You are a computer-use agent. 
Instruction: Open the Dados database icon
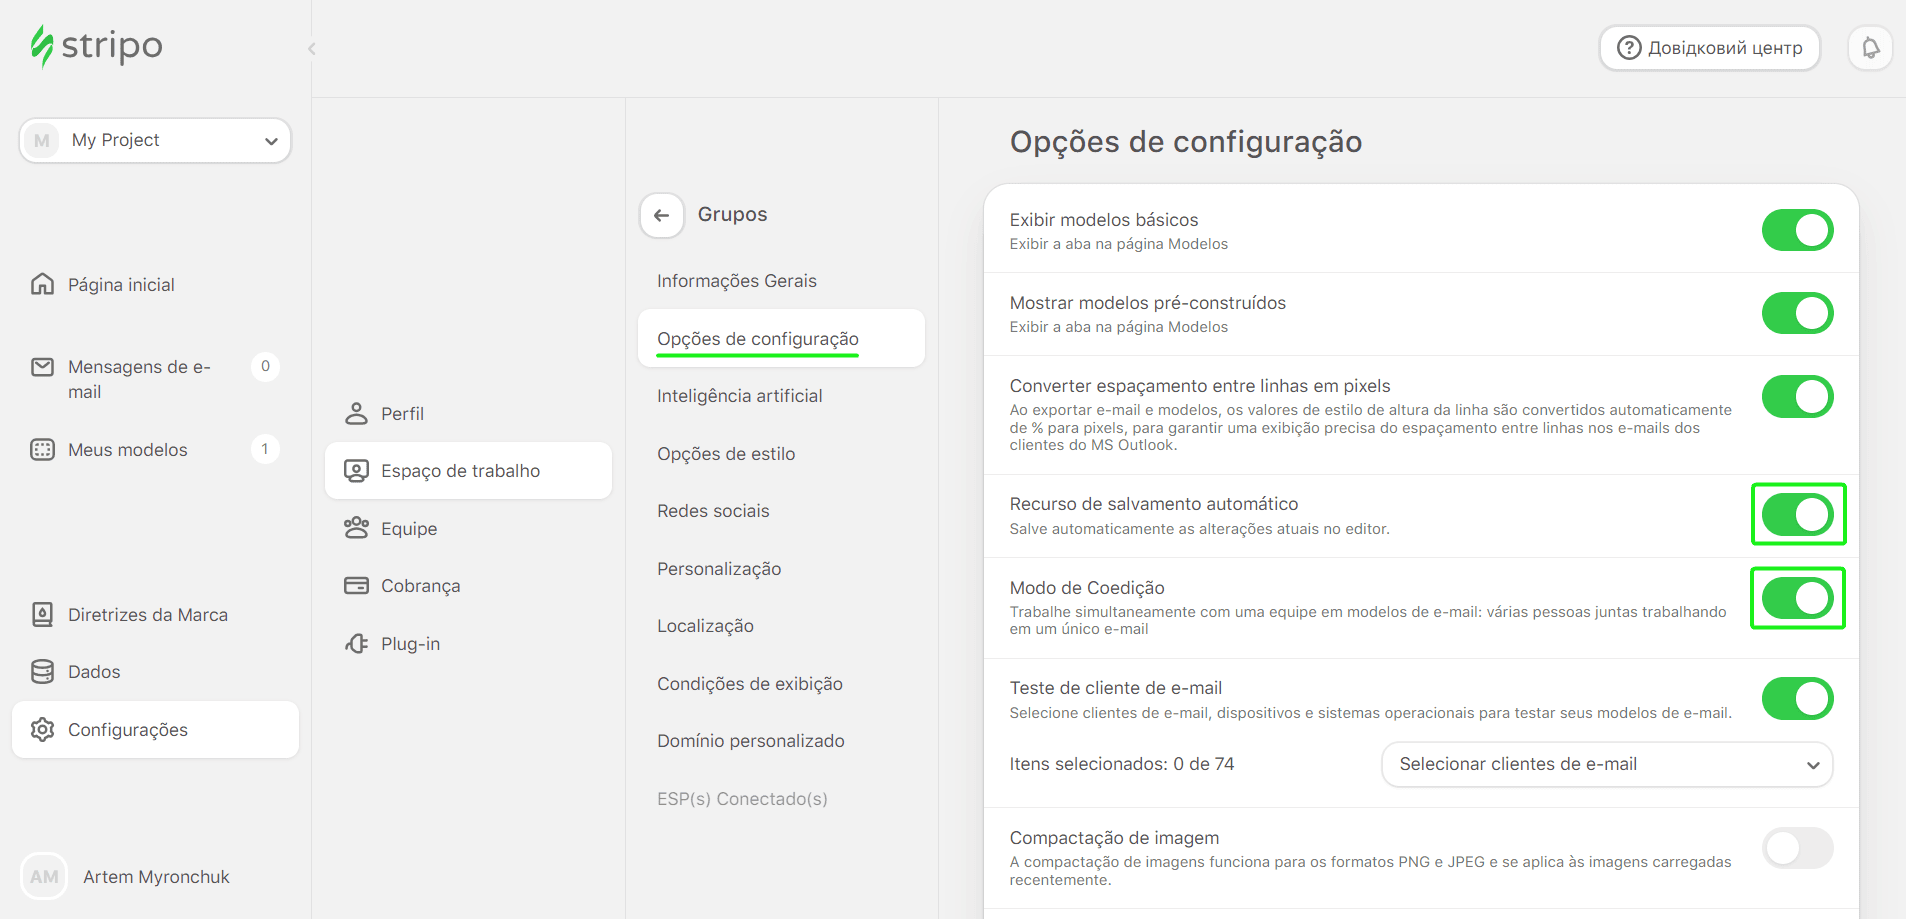[x=41, y=671]
